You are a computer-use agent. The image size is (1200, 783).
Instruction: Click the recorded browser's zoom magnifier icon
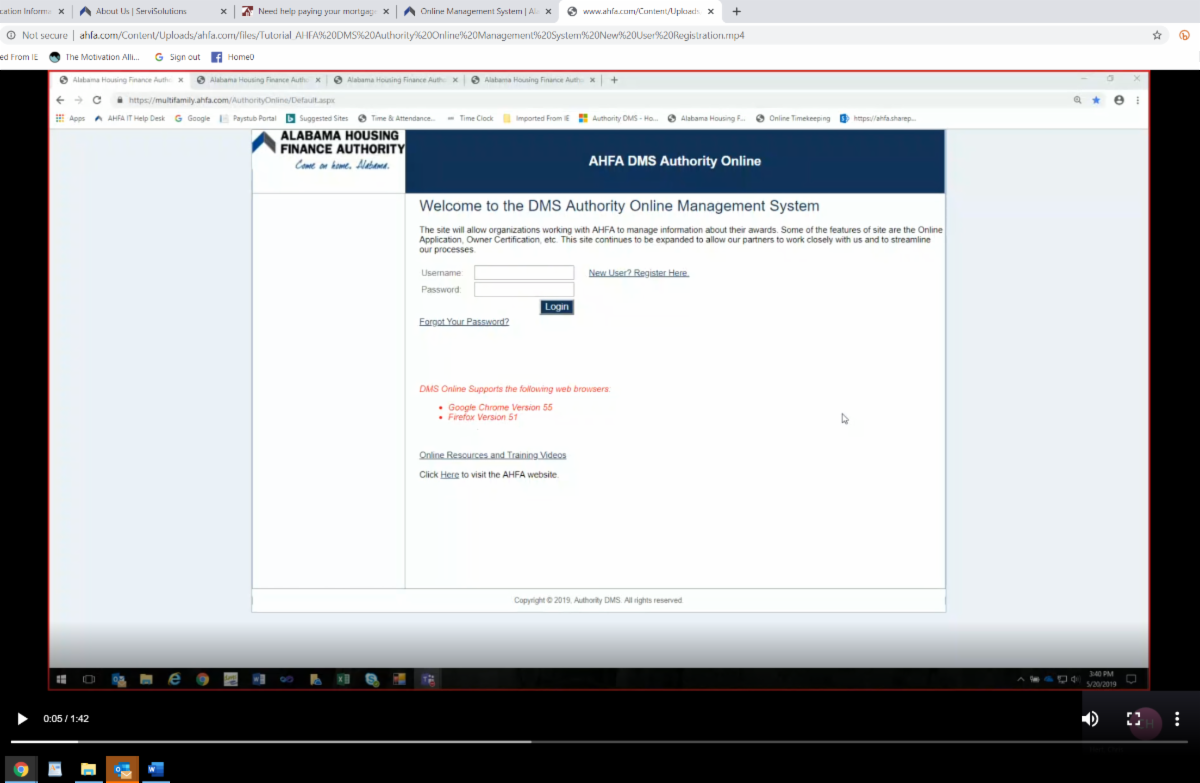click(1078, 100)
